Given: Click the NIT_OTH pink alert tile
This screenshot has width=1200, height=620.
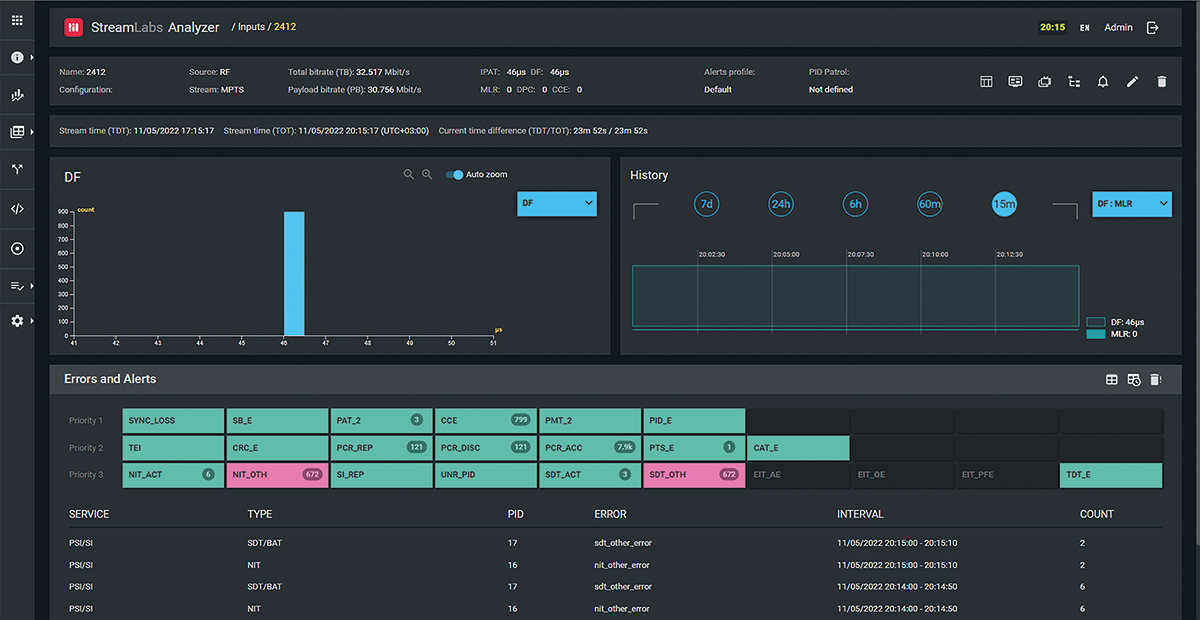Looking at the screenshot, I should pyautogui.click(x=278, y=475).
